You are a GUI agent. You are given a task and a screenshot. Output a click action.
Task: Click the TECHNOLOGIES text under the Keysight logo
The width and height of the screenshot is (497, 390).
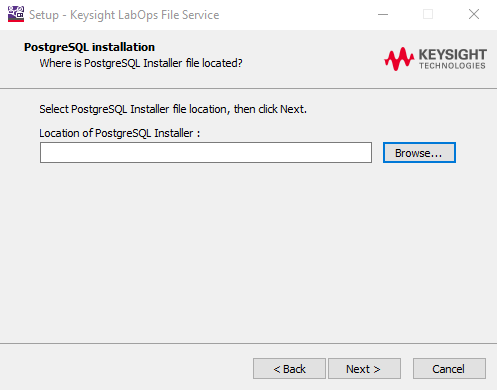tap(452, 66)
